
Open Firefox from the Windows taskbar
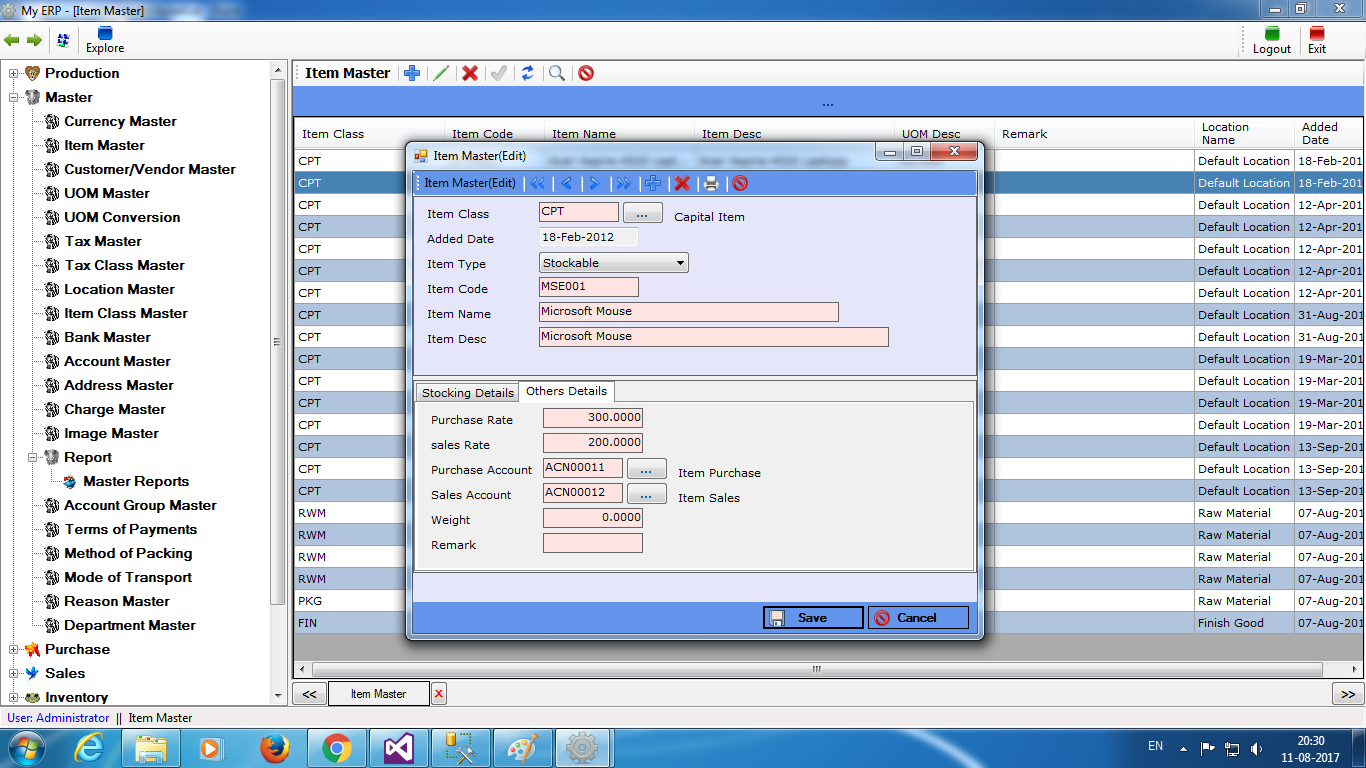point(274,748)
